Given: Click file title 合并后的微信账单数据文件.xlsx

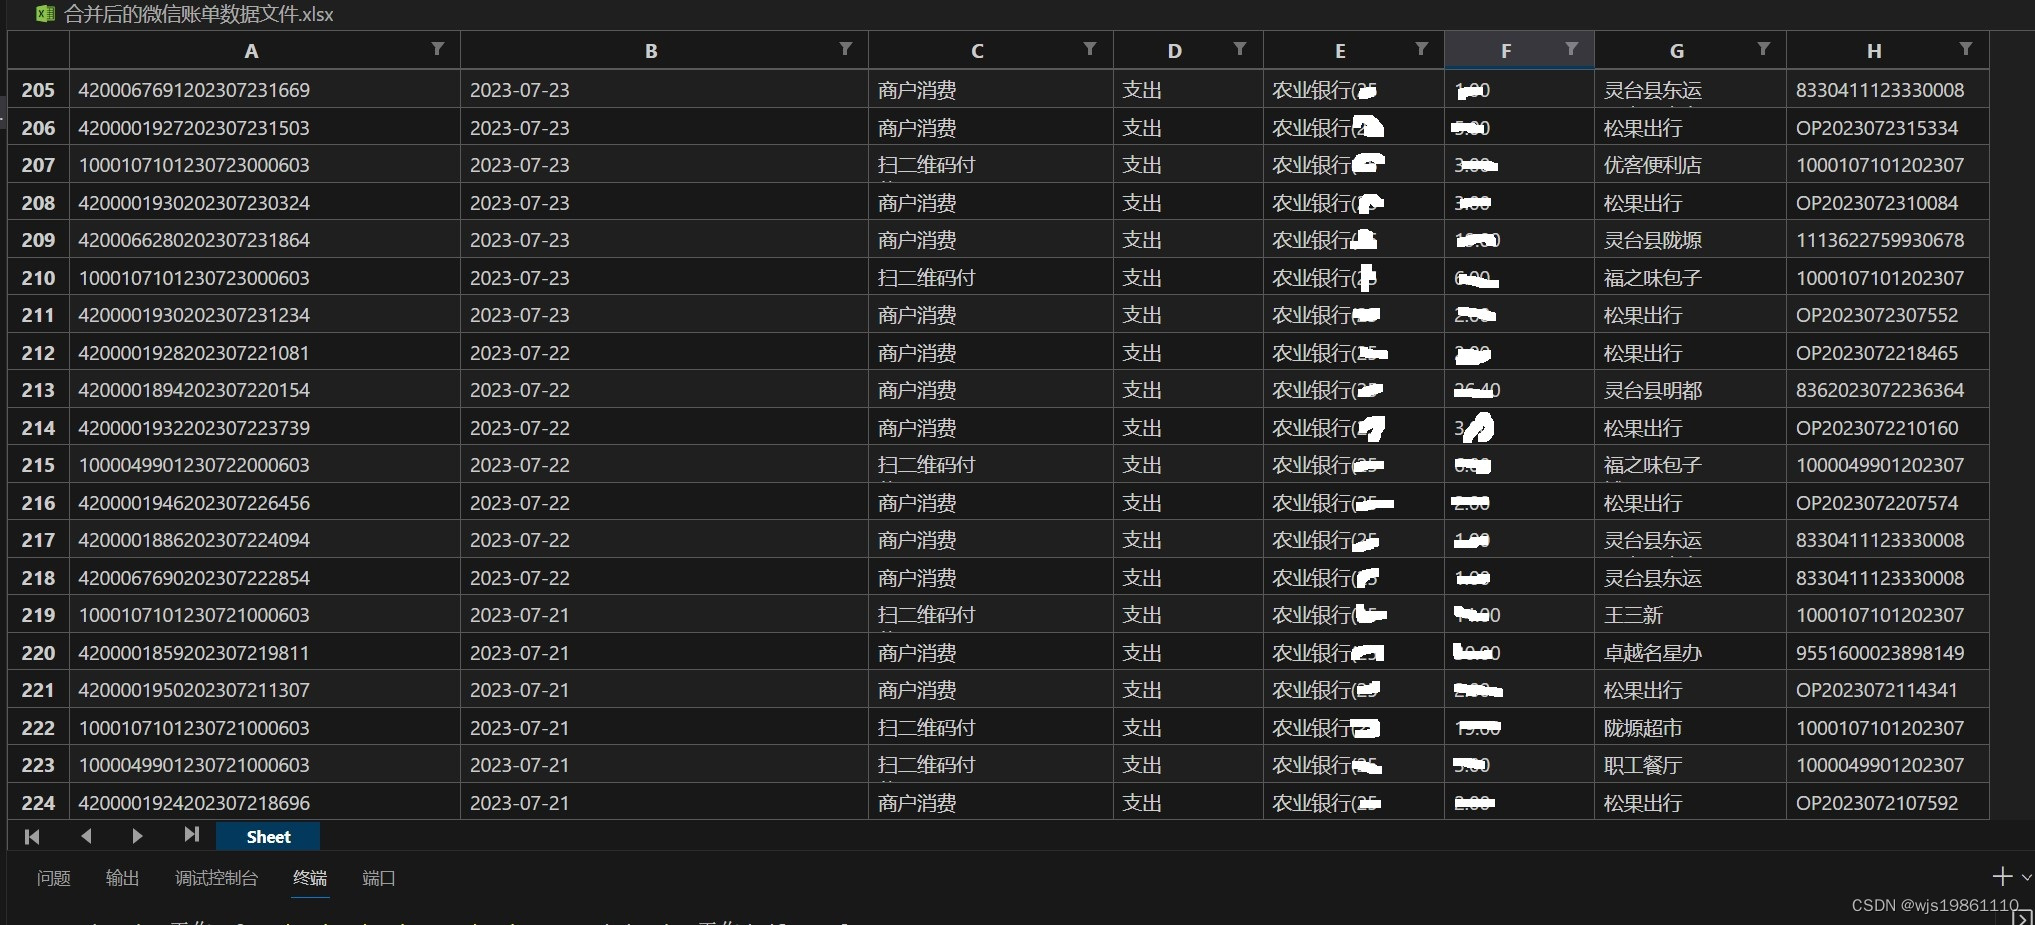Looking at the screenshot, I should click(198, 14).
